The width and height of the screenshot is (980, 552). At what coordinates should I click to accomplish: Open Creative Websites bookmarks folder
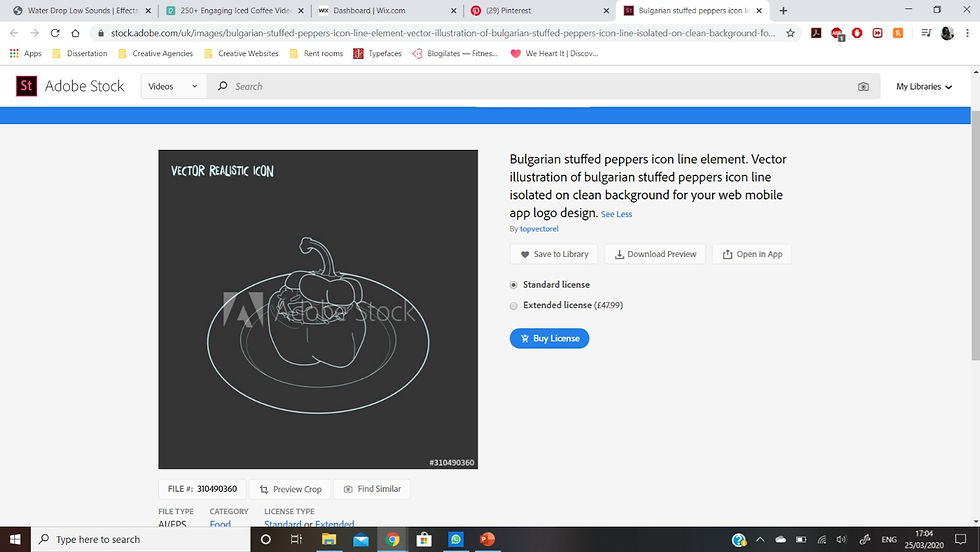point(241,54)
